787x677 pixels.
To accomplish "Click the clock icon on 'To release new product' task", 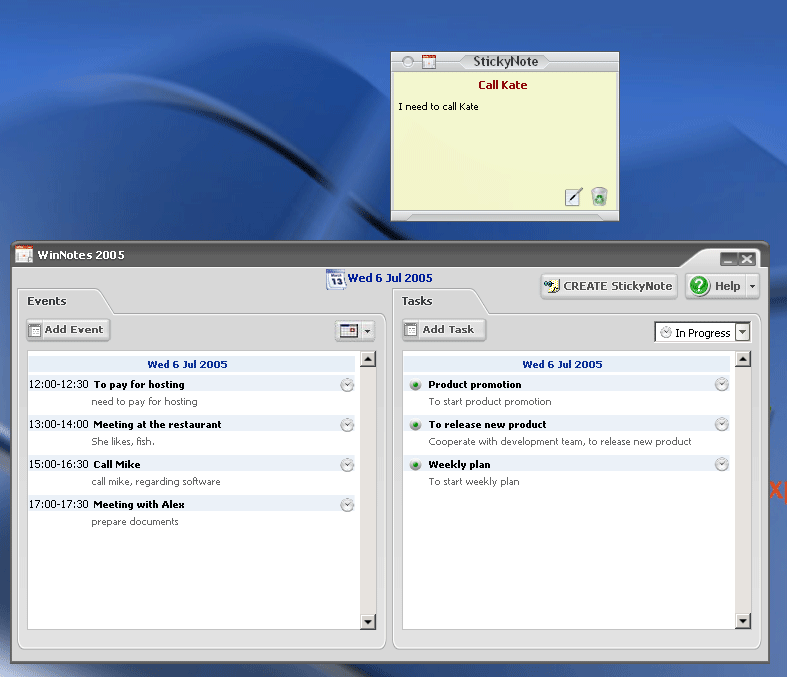I will (722, 425).
